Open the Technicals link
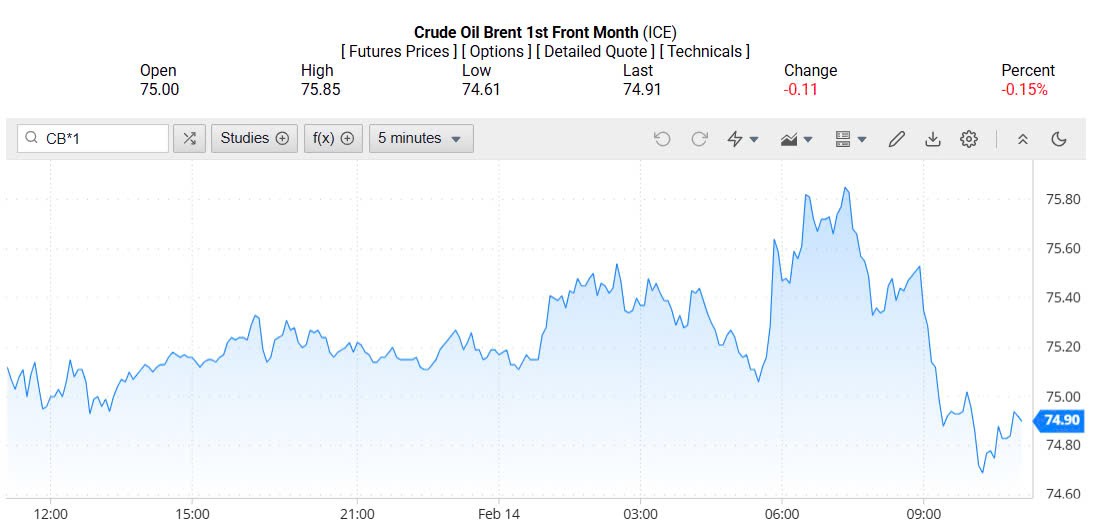This screenshot has height=523, width=1096. (705, 51)
